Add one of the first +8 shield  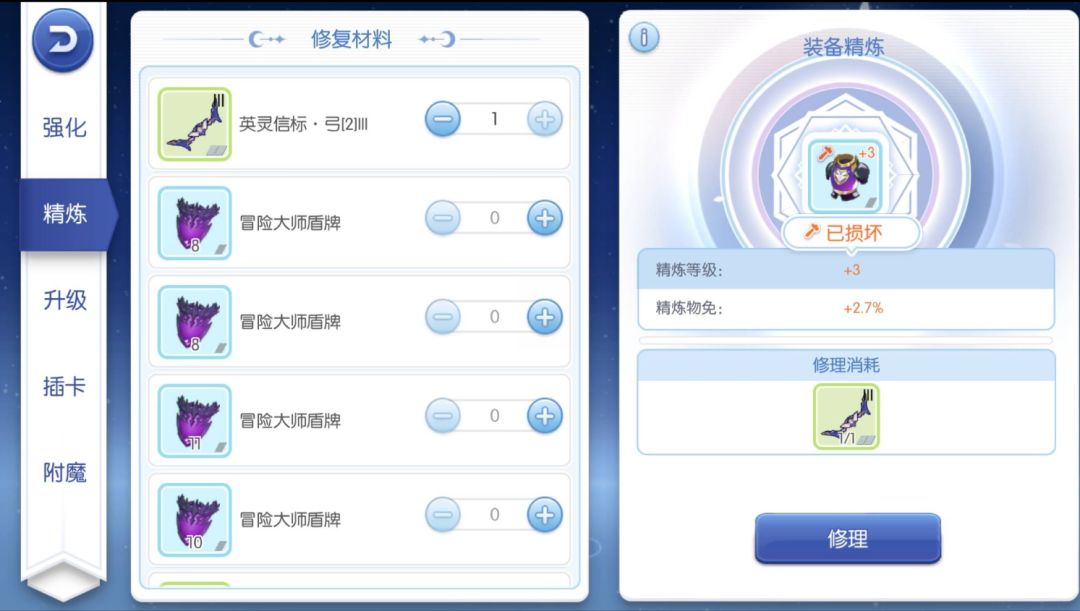545,218
